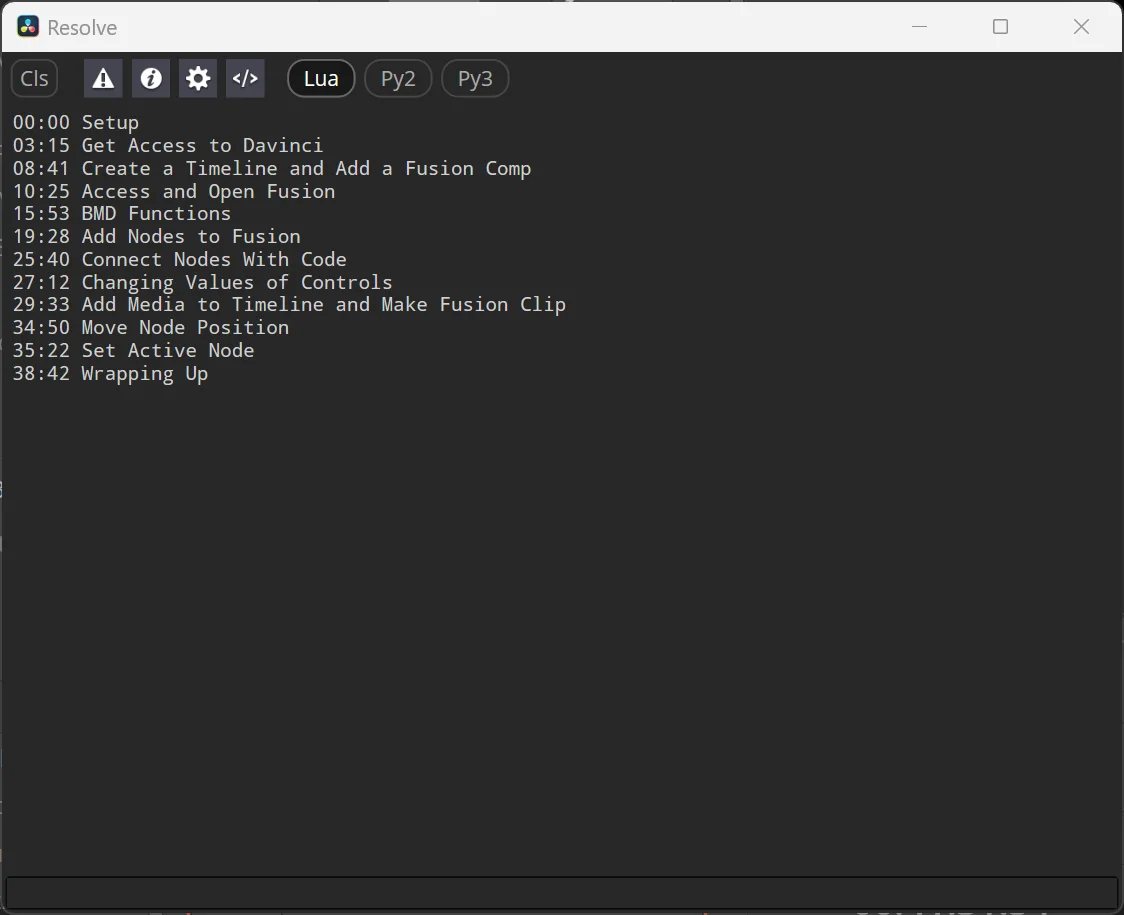The height and width of the screenshot is (915, 1124).
Task: Click the '00:00 Setup' console line
Action: click(x=76, y=123)
